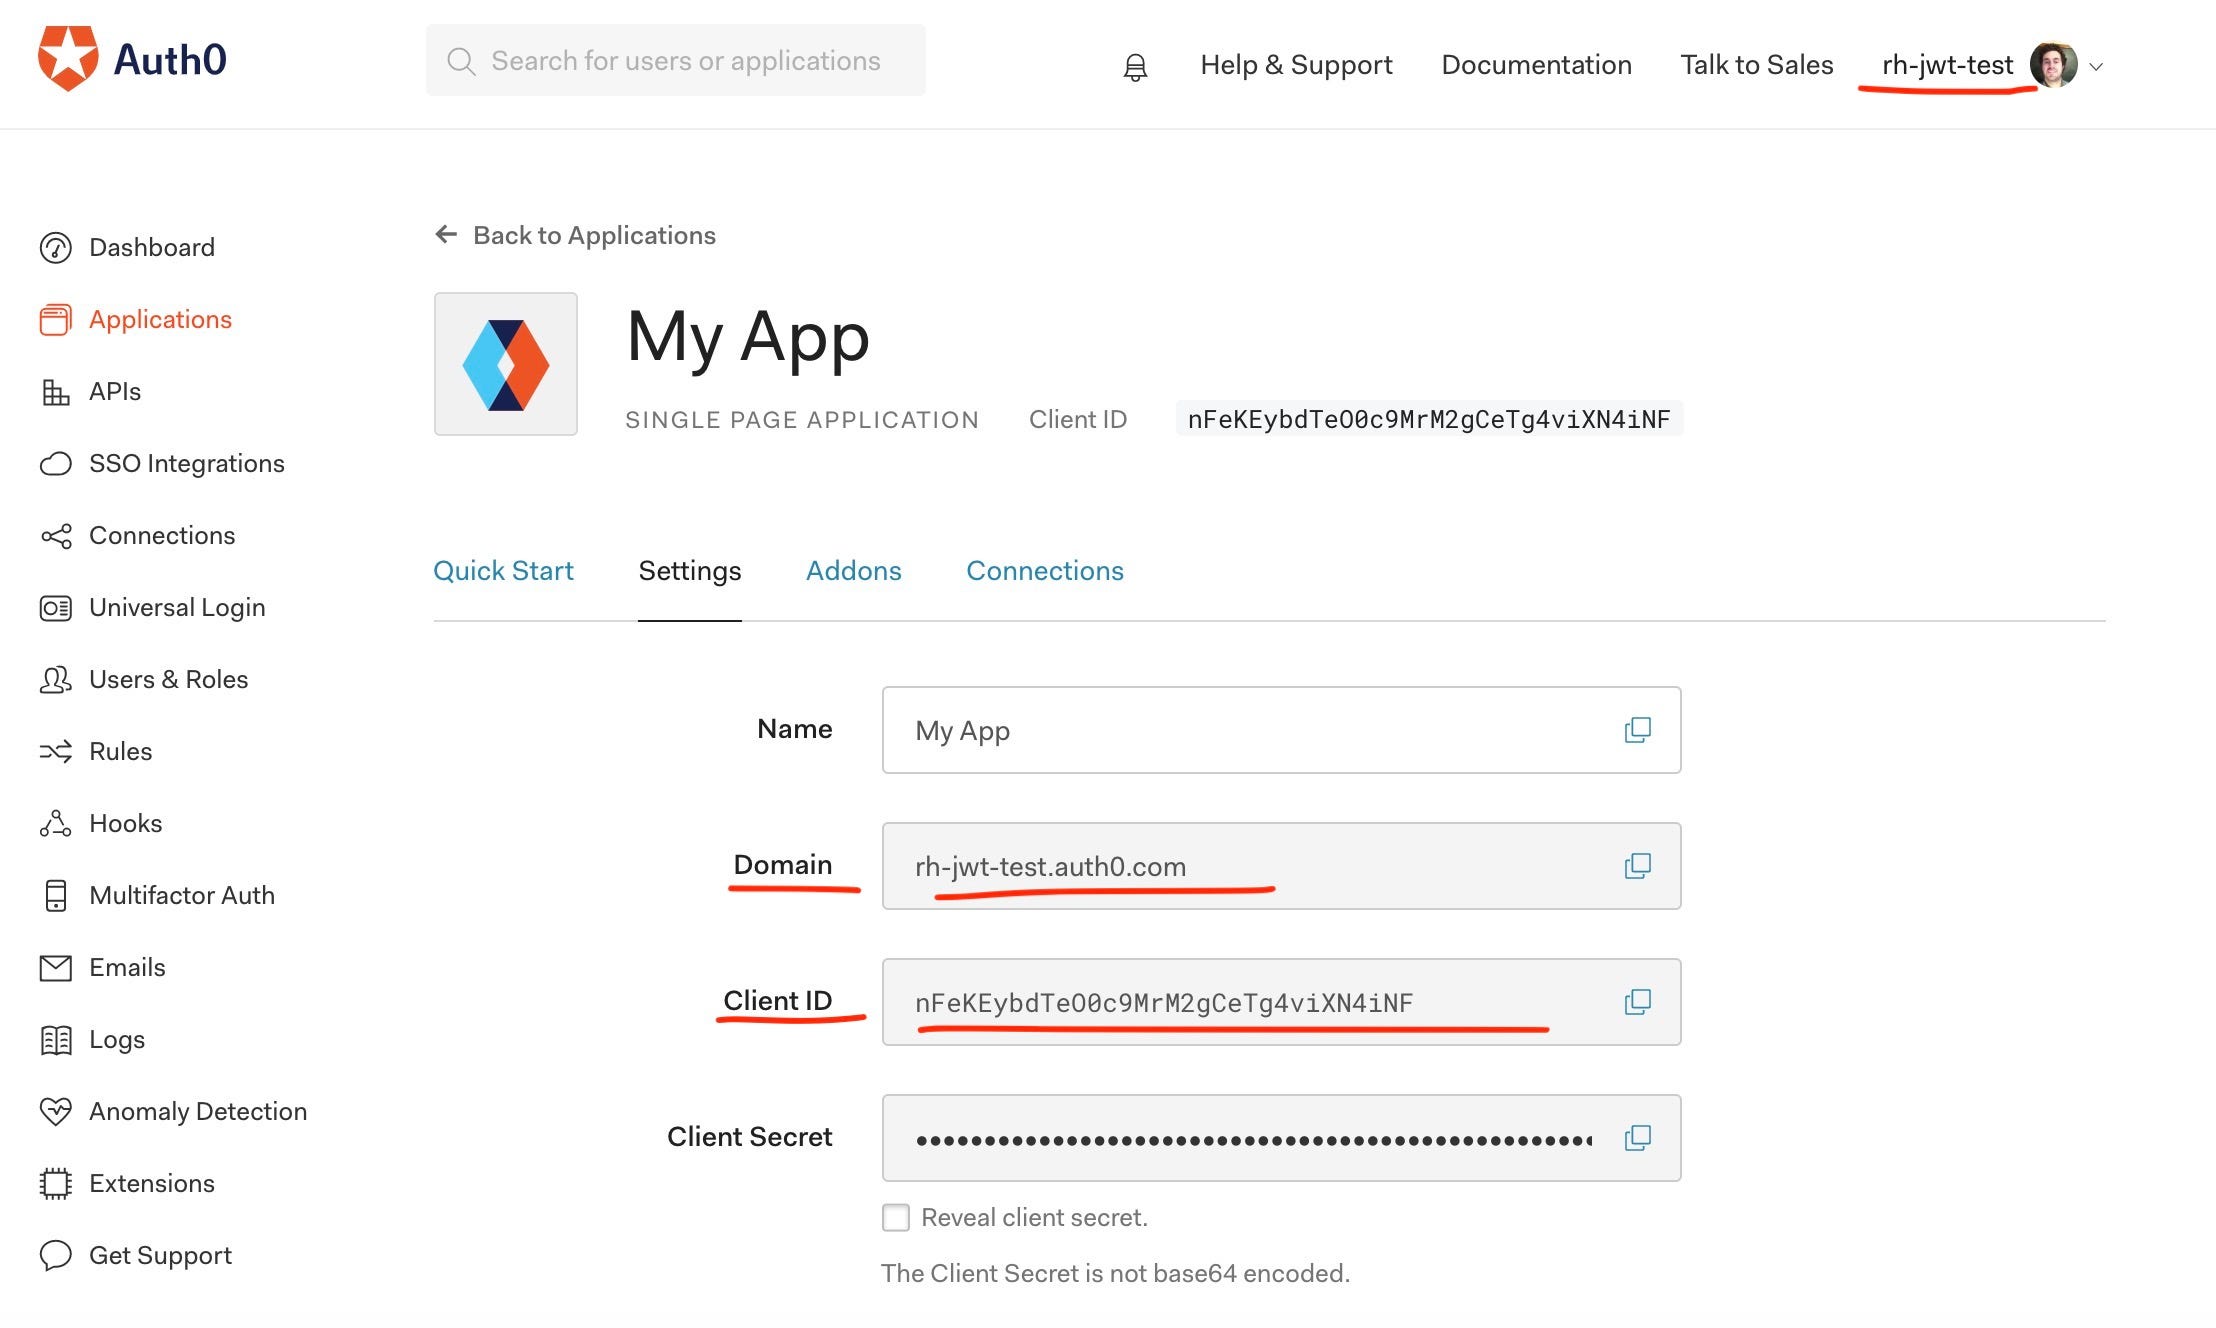The image size is (2216, 1328).
Task: Copy the Client Secret value
Action: coord(1637,1138)
